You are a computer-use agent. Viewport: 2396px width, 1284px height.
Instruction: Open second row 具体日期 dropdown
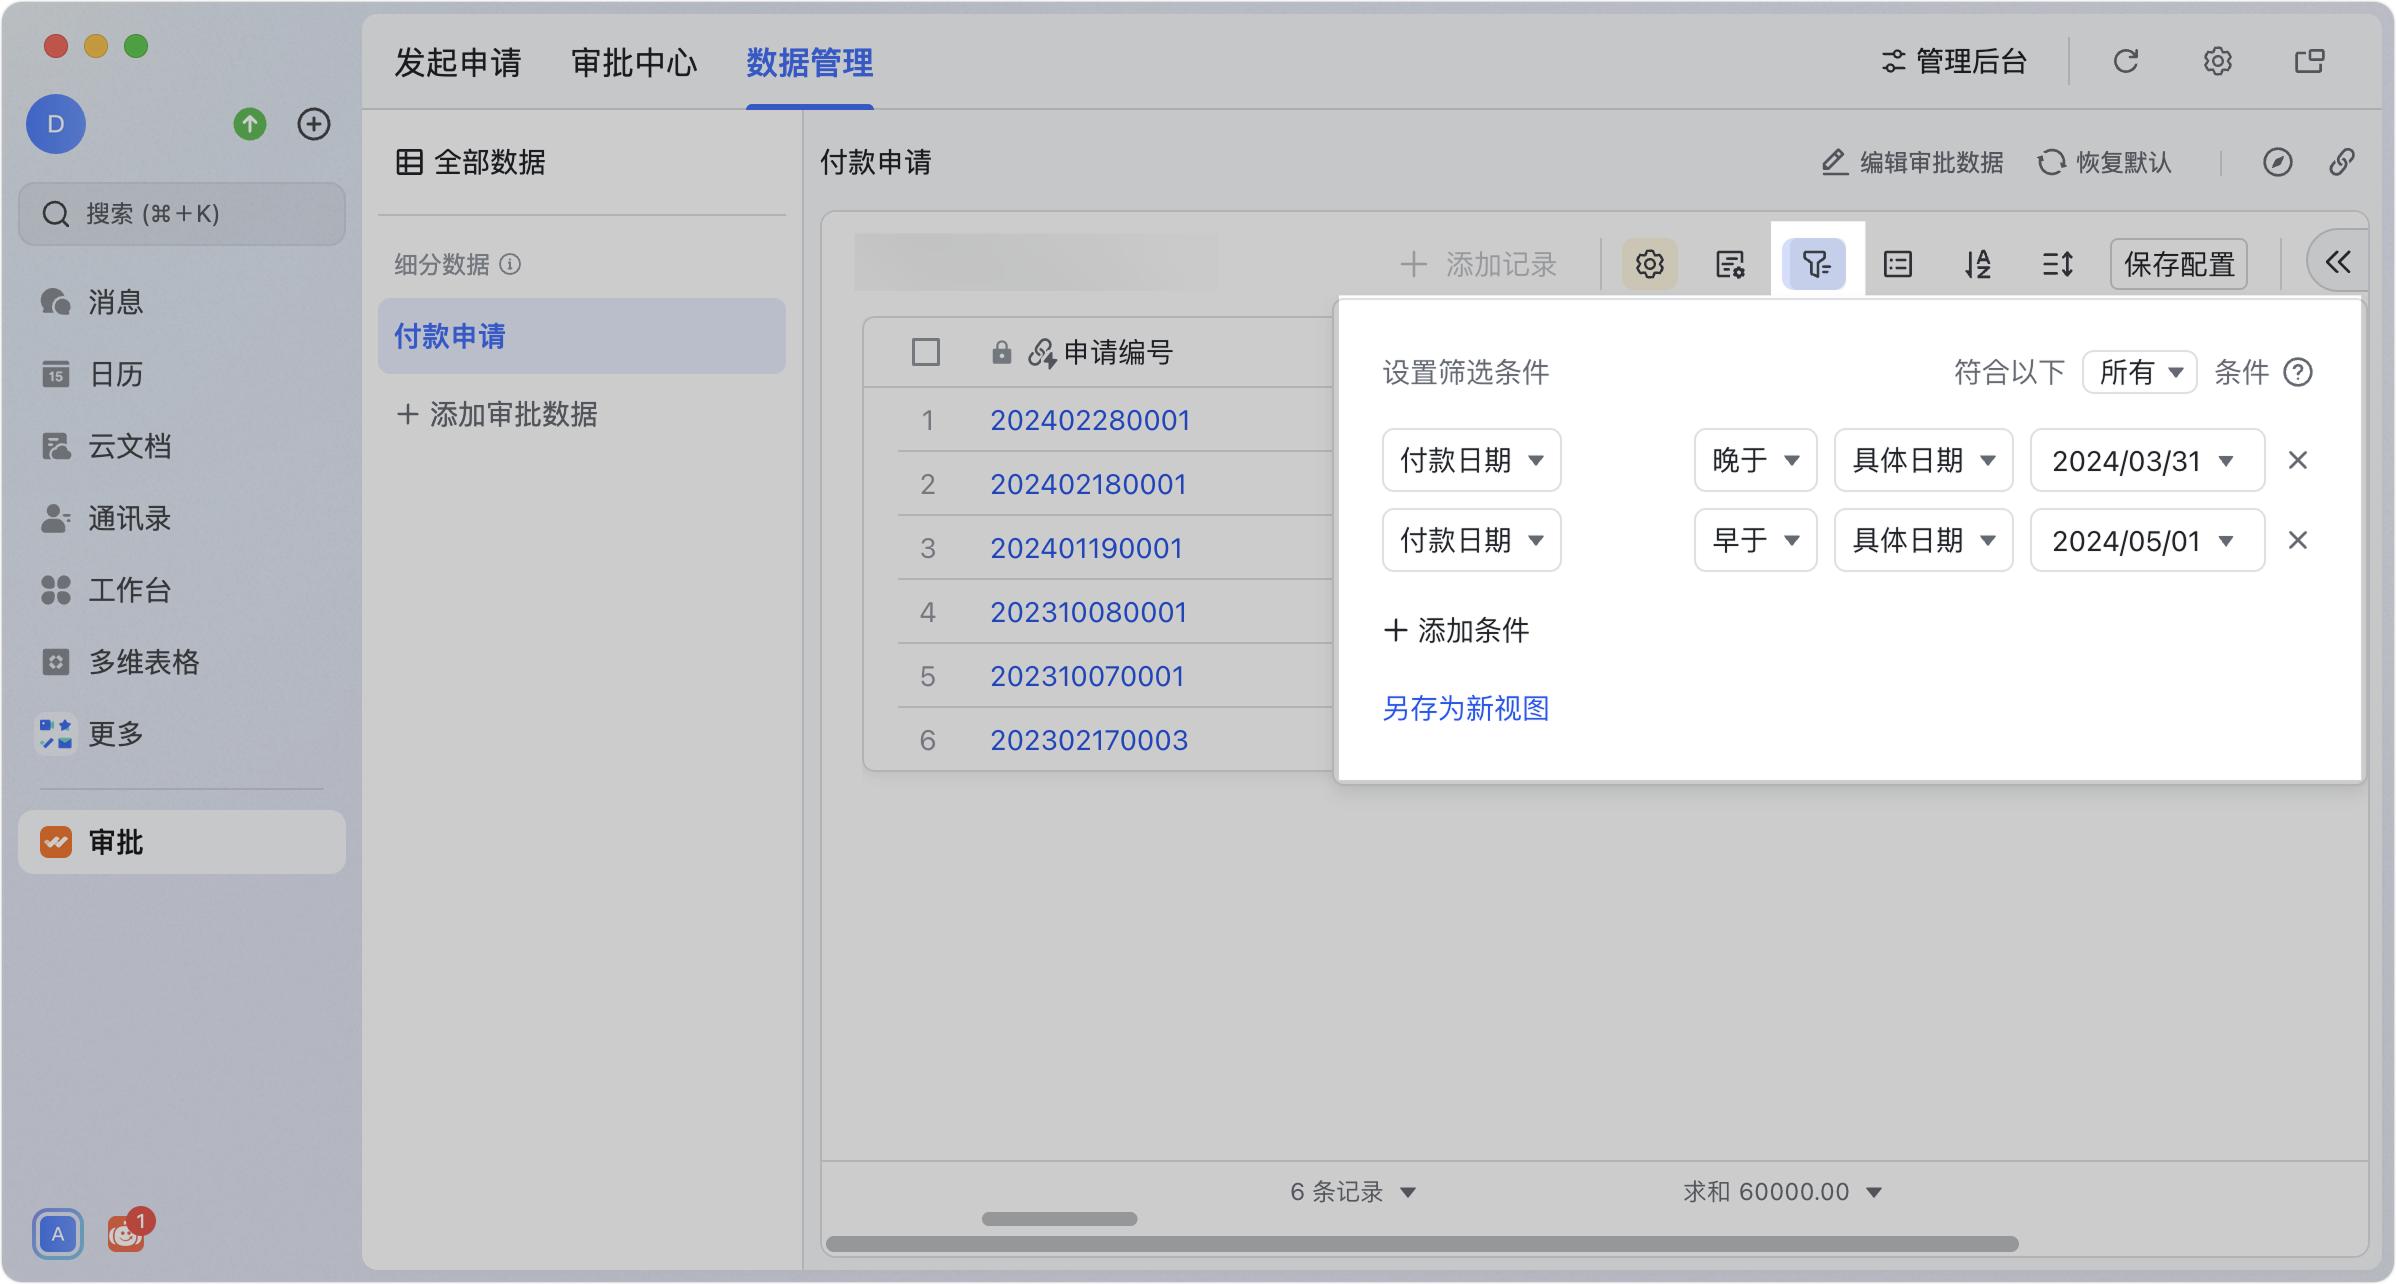[x=1923, y=540]
